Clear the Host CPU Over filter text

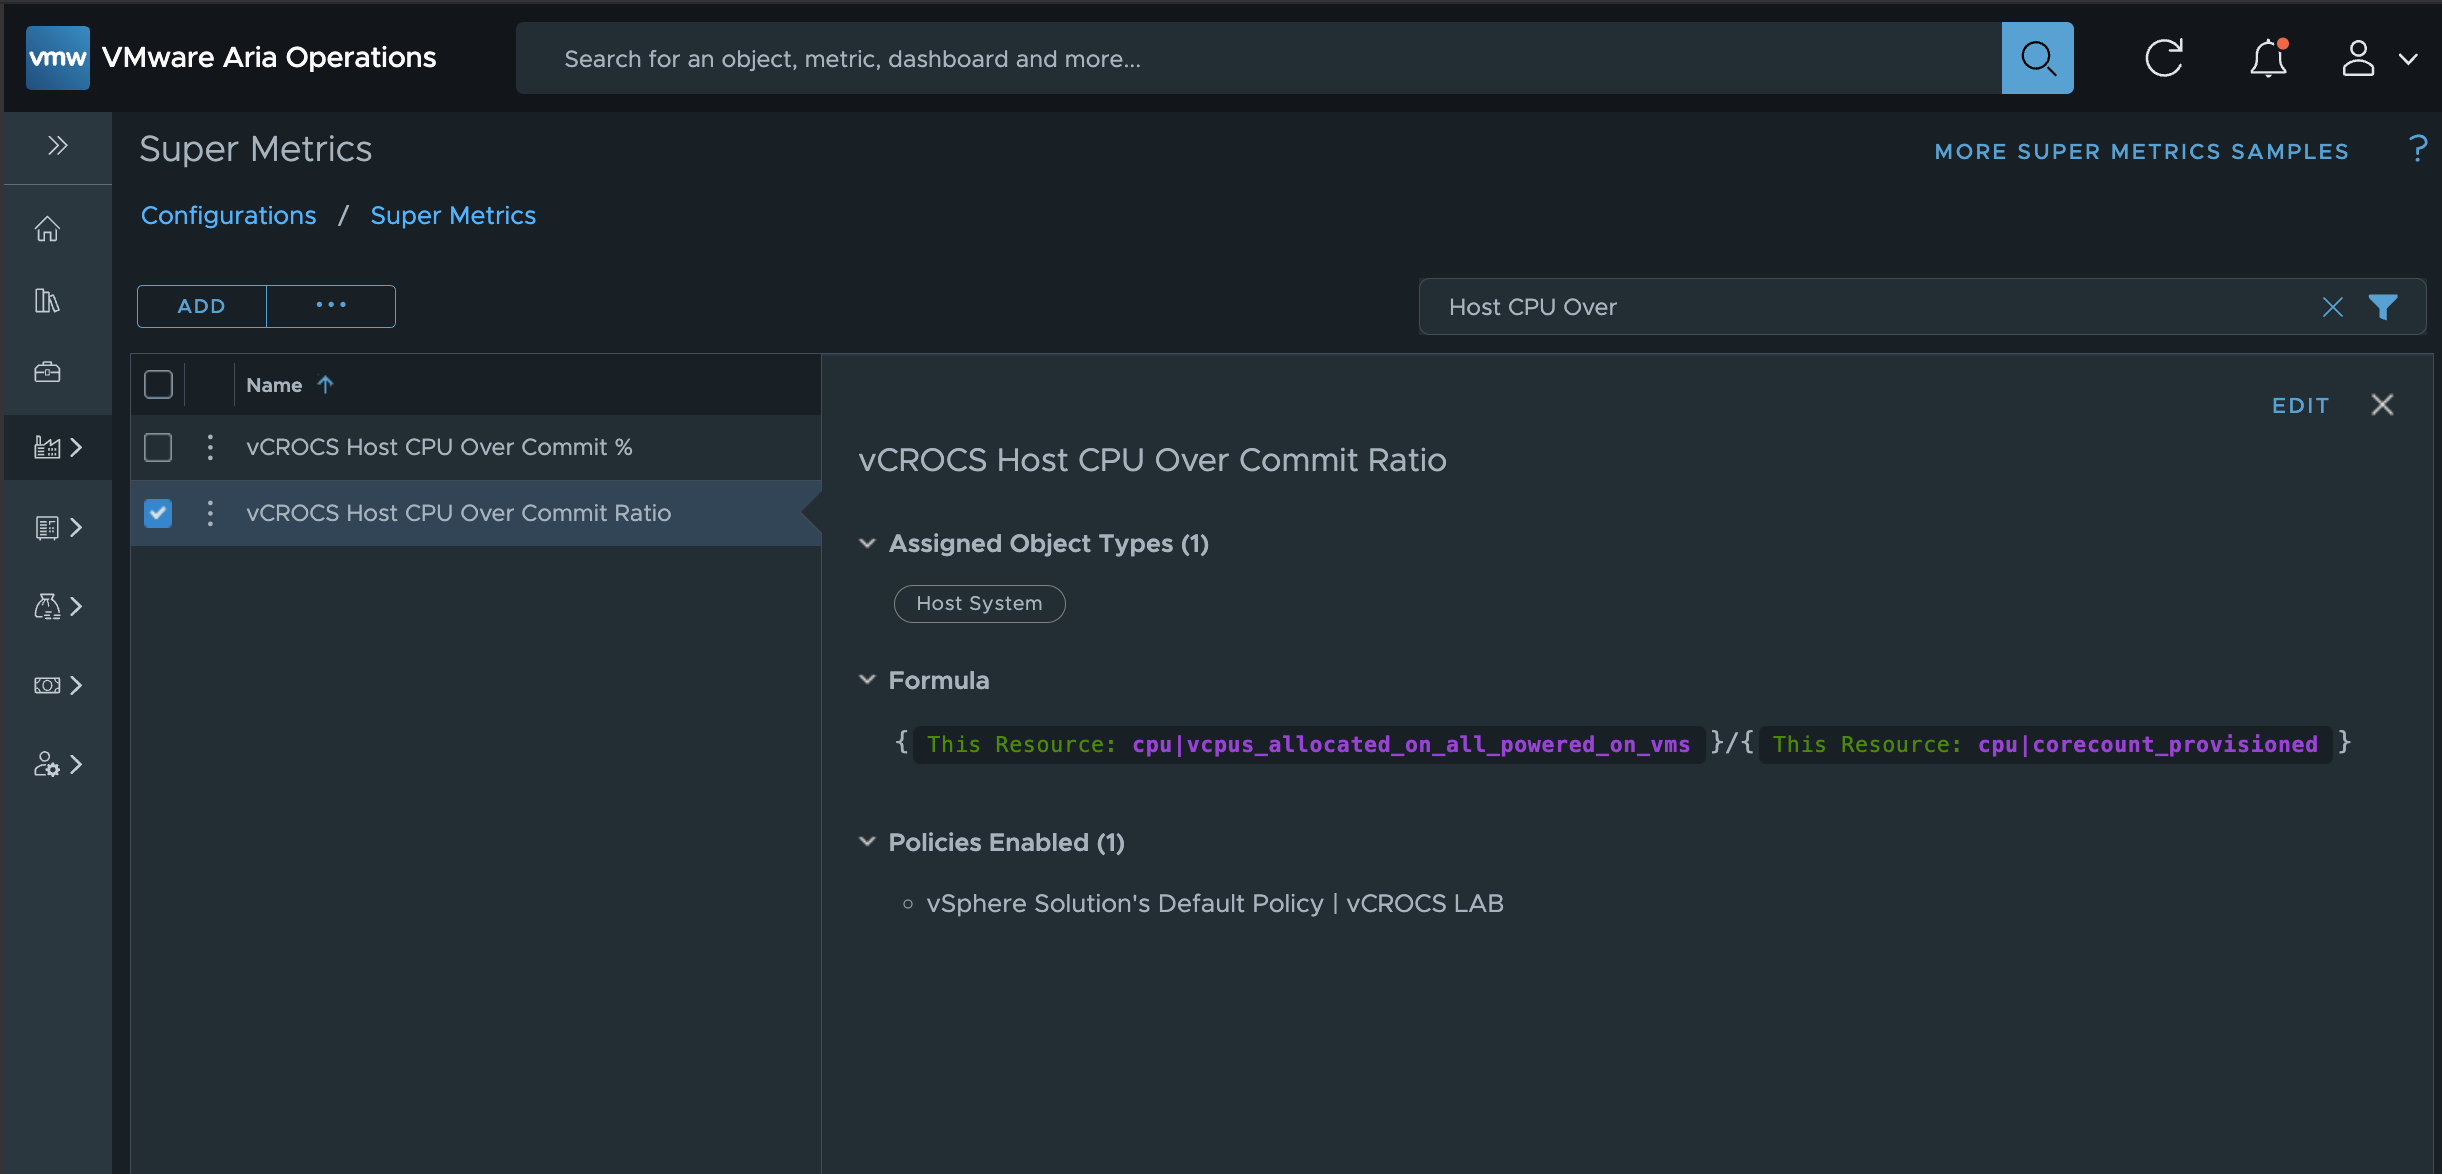point(2332,307)
